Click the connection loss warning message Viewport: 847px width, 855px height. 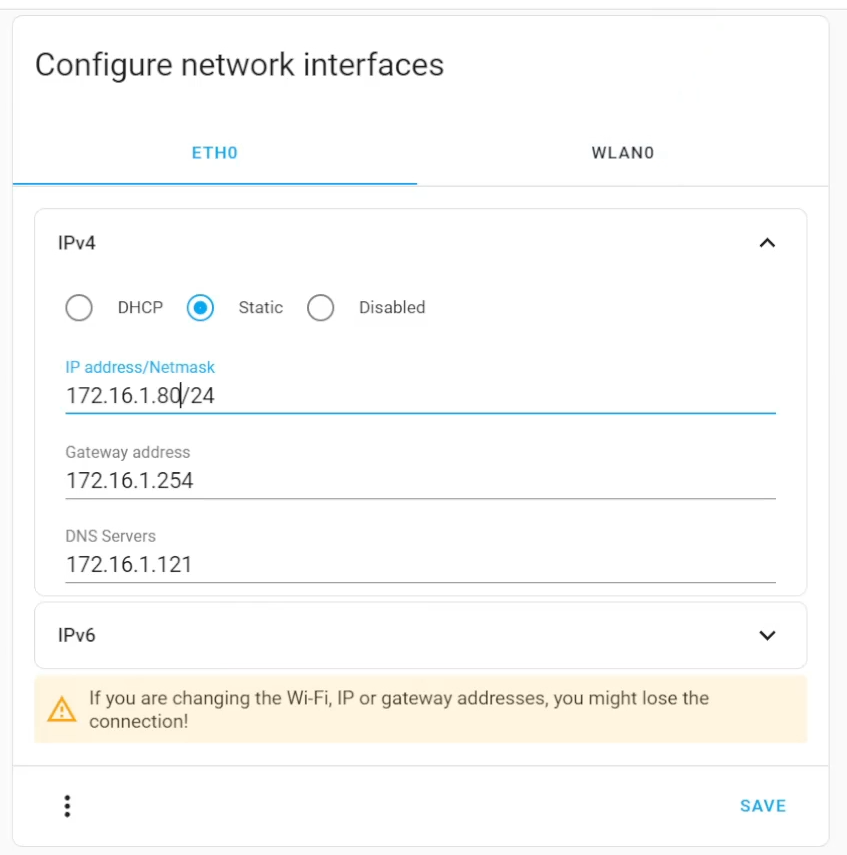(398, 709)
